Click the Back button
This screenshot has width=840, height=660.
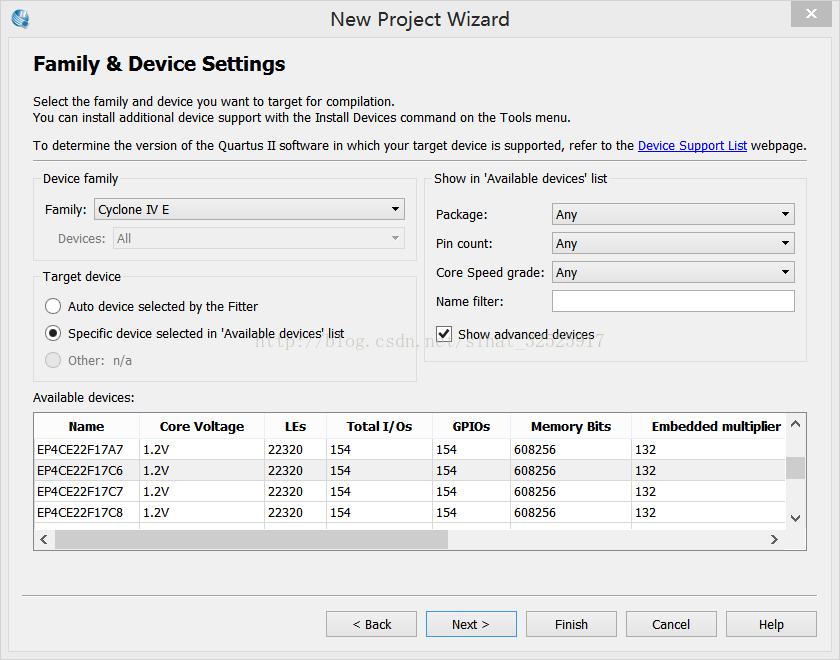371,624
